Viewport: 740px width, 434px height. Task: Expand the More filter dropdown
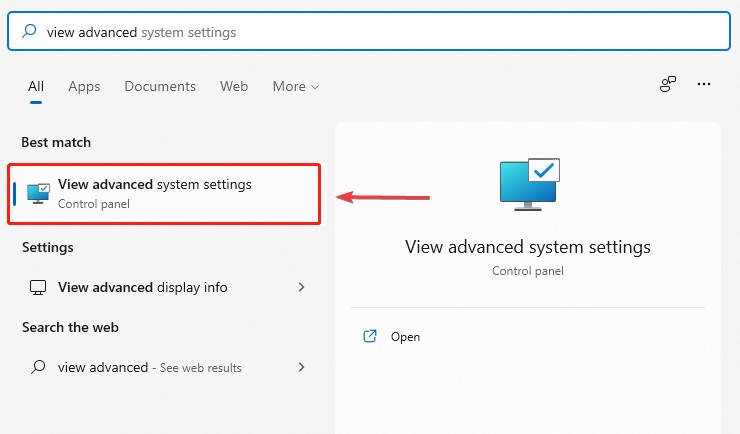(x=296, y=86)
